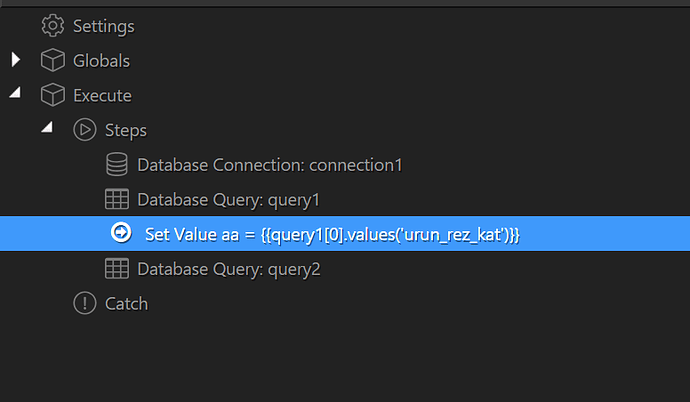
Task: Click the table icon beside query1
Action: (x=116, y=200)
